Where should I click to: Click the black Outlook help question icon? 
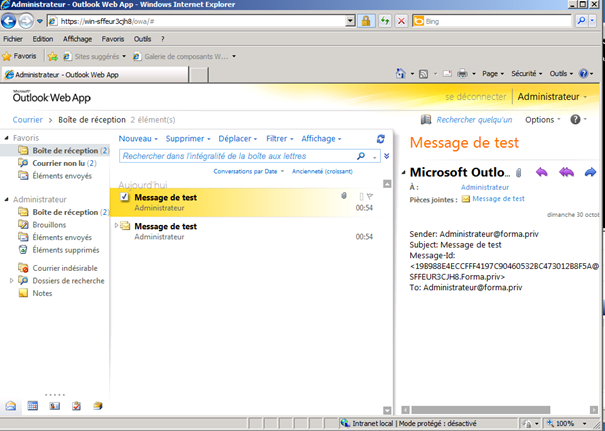click(x=575, y=120)
